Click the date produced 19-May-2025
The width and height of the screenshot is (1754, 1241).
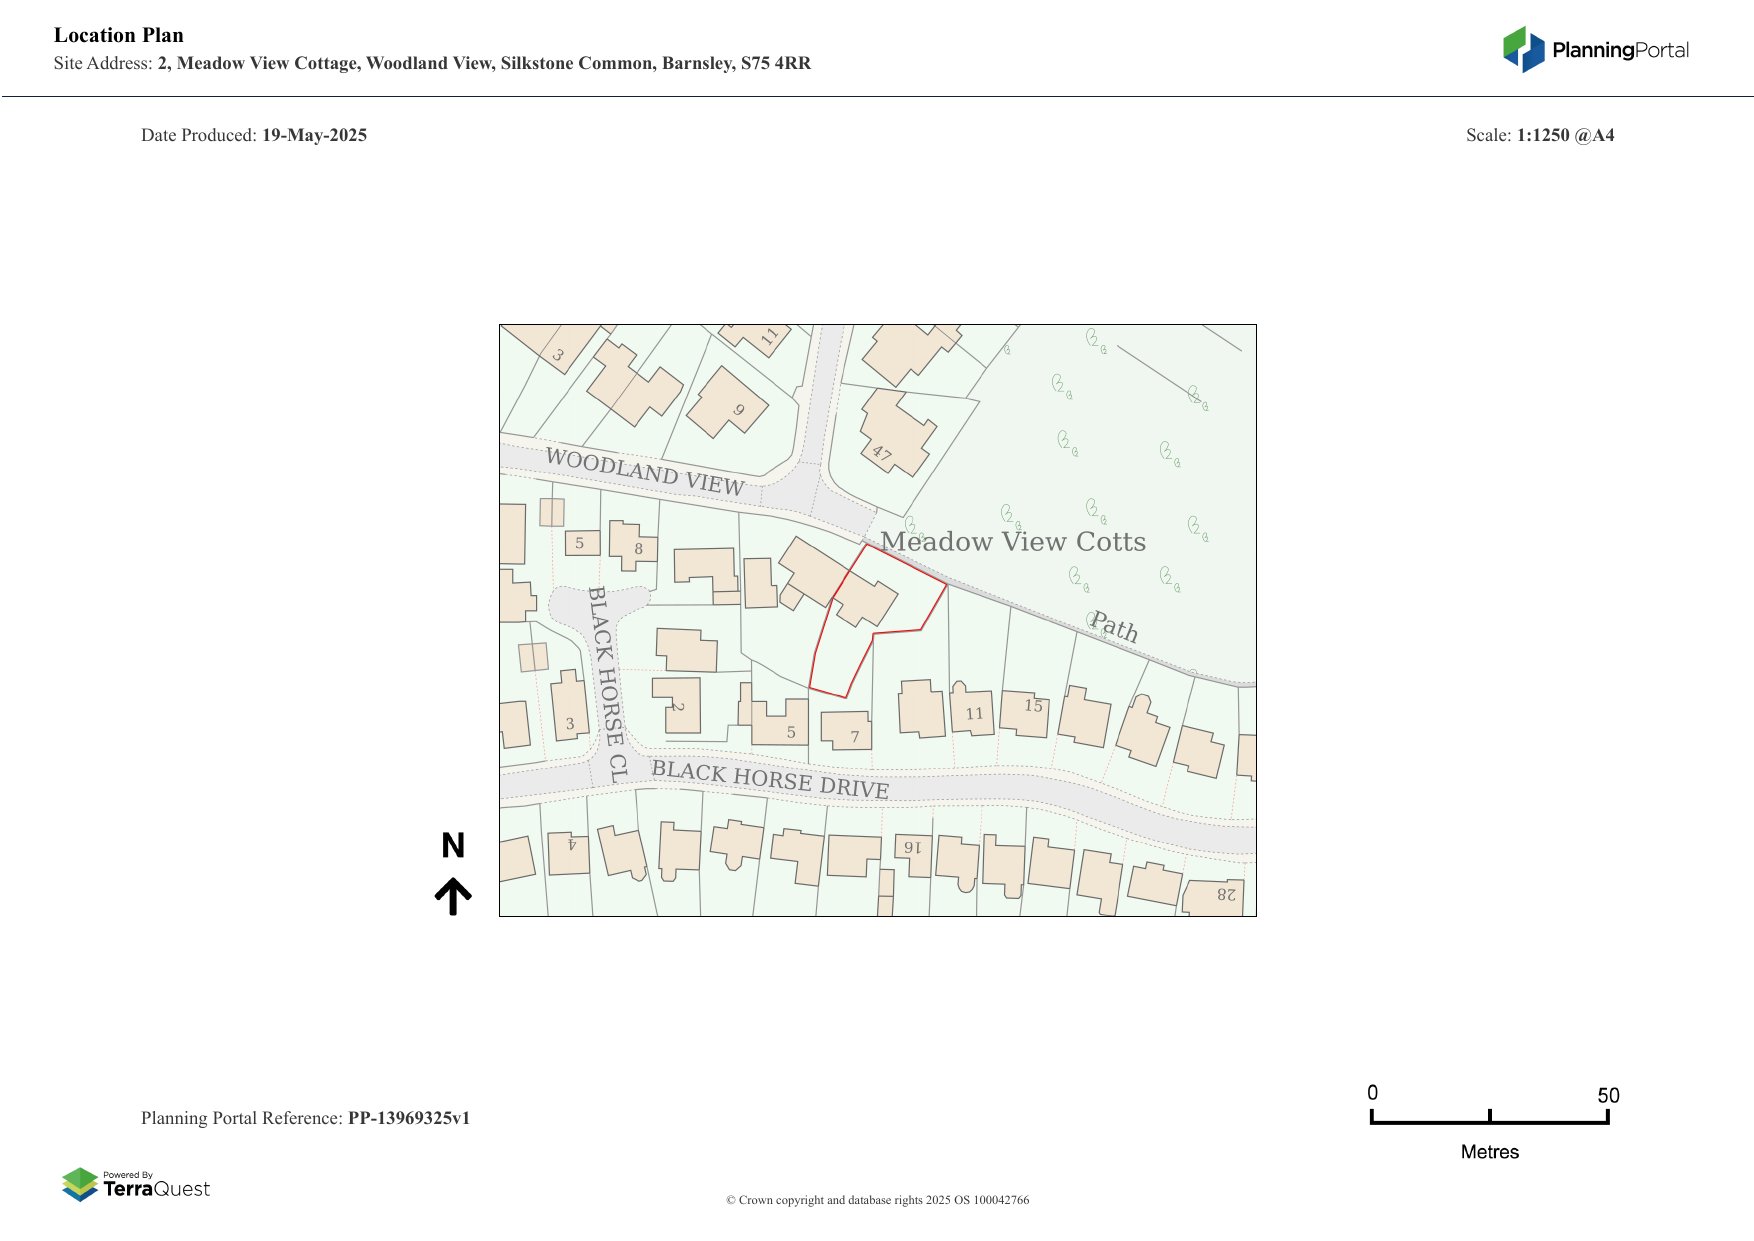pos(314,135)
